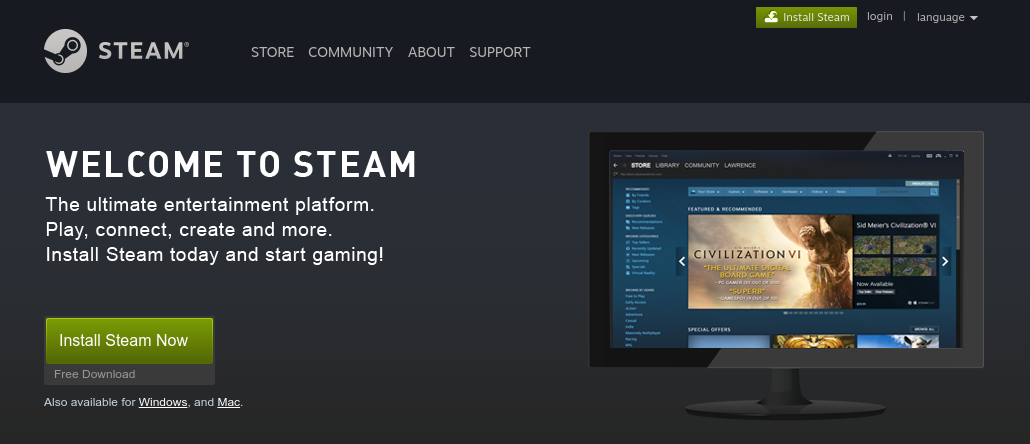Click the download icon on the top Install Steam button
Image resolution: width=1030 pixels, height=444 pixels.
[x=769, y=17]
